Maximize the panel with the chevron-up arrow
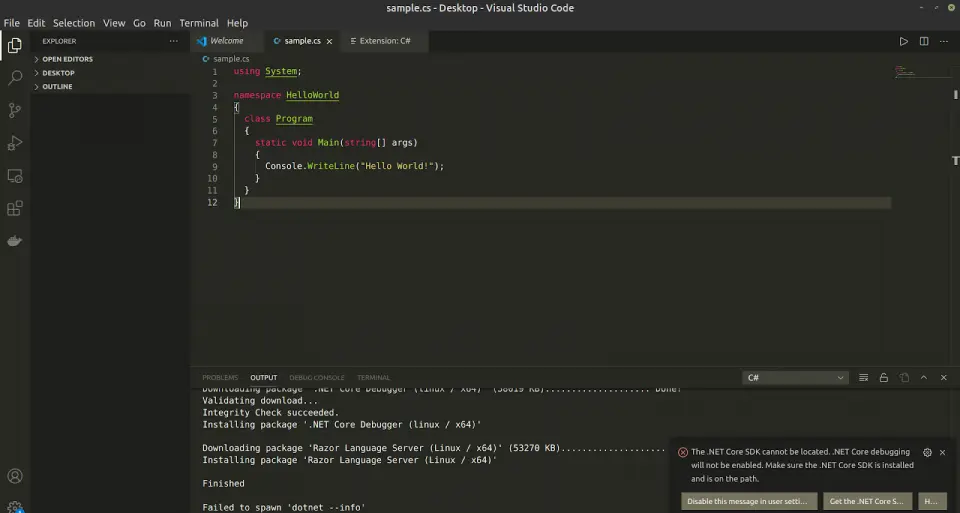960x513 pixels. coord(923,378)
